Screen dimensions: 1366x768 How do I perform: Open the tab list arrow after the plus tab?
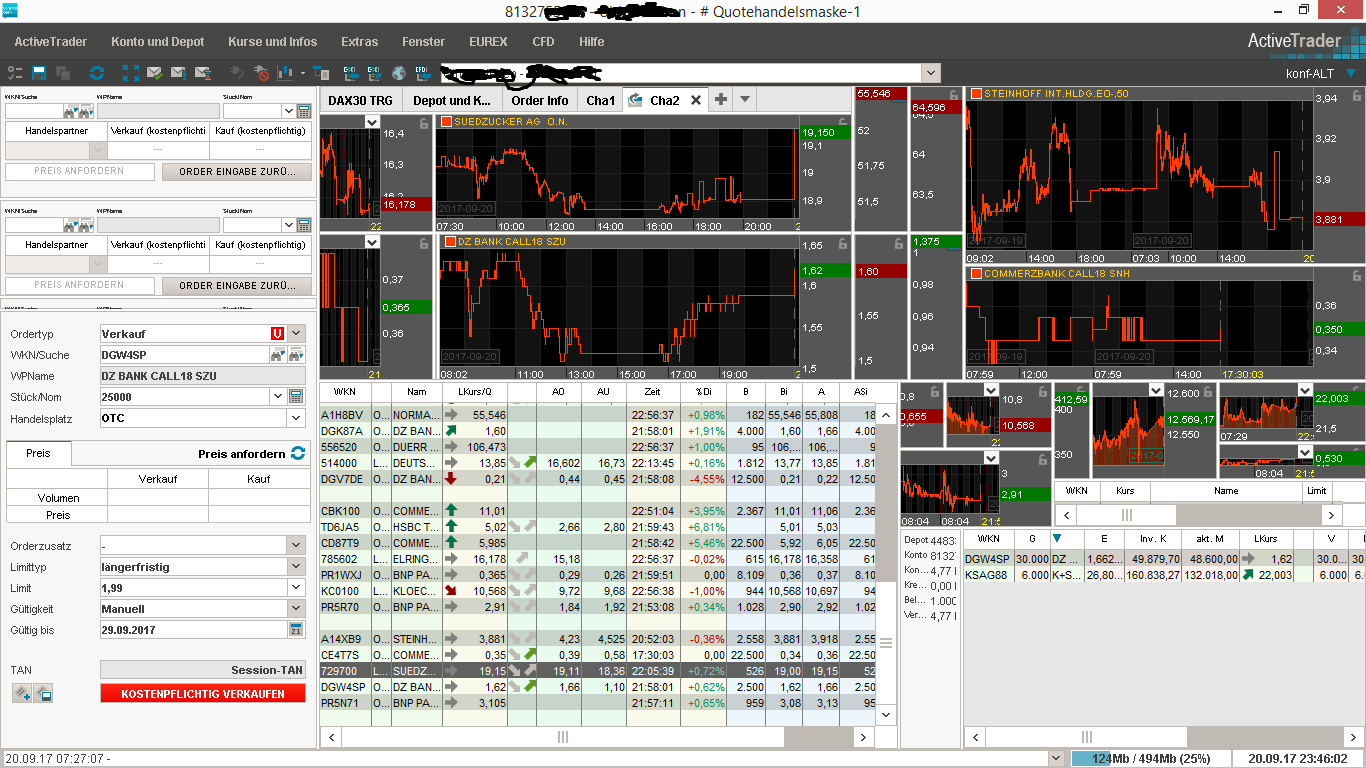coord(745,100)
